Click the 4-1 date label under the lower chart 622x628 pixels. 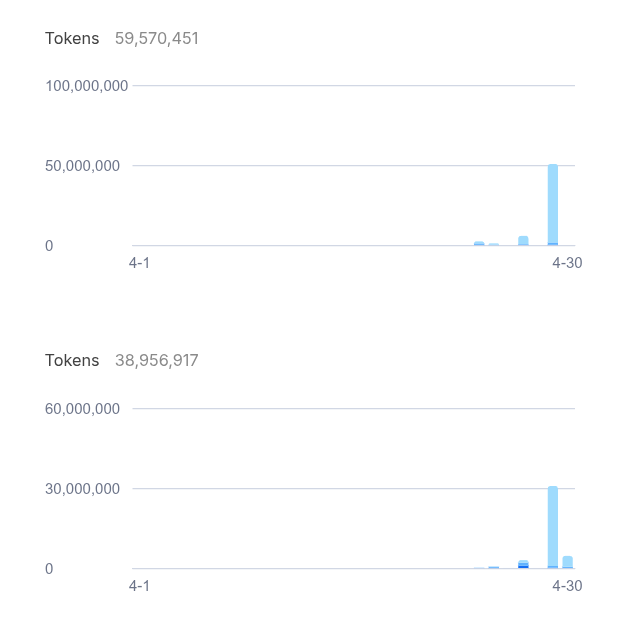pyautogui.click(x=139, y=586)
